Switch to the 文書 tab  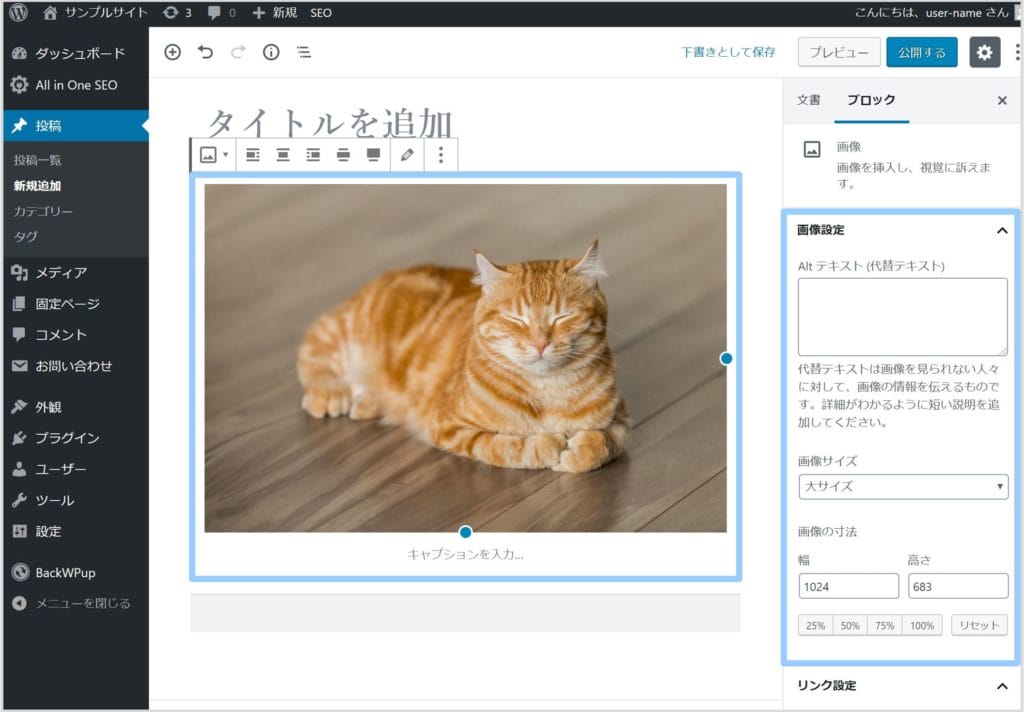coord(808,100)
